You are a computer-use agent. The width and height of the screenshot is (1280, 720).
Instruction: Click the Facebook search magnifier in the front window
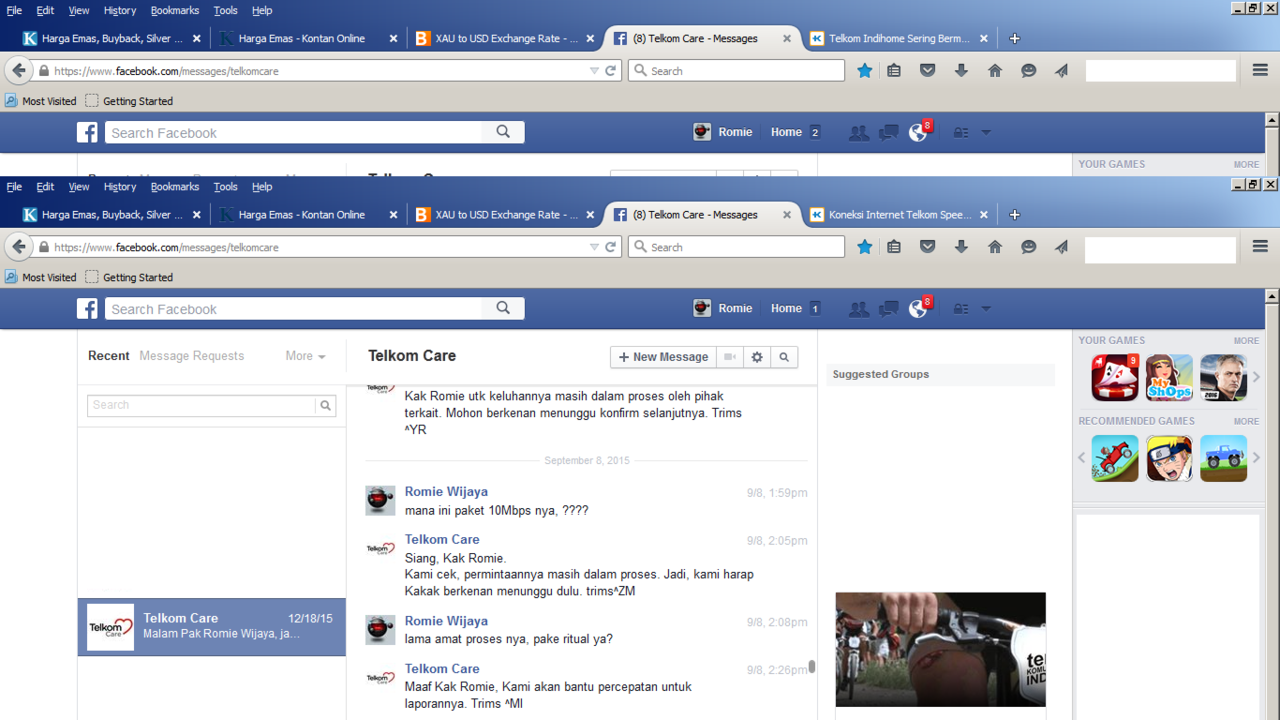503,308
